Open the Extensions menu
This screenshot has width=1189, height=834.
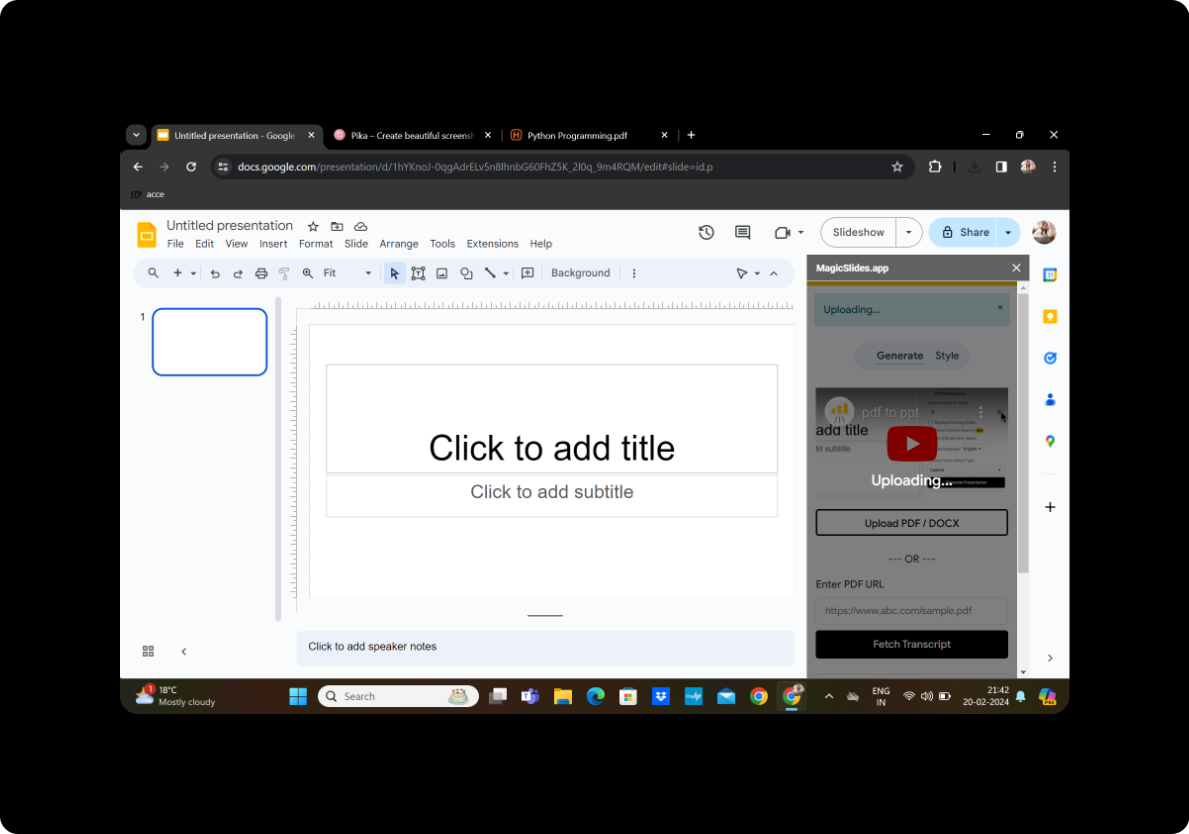492,244
